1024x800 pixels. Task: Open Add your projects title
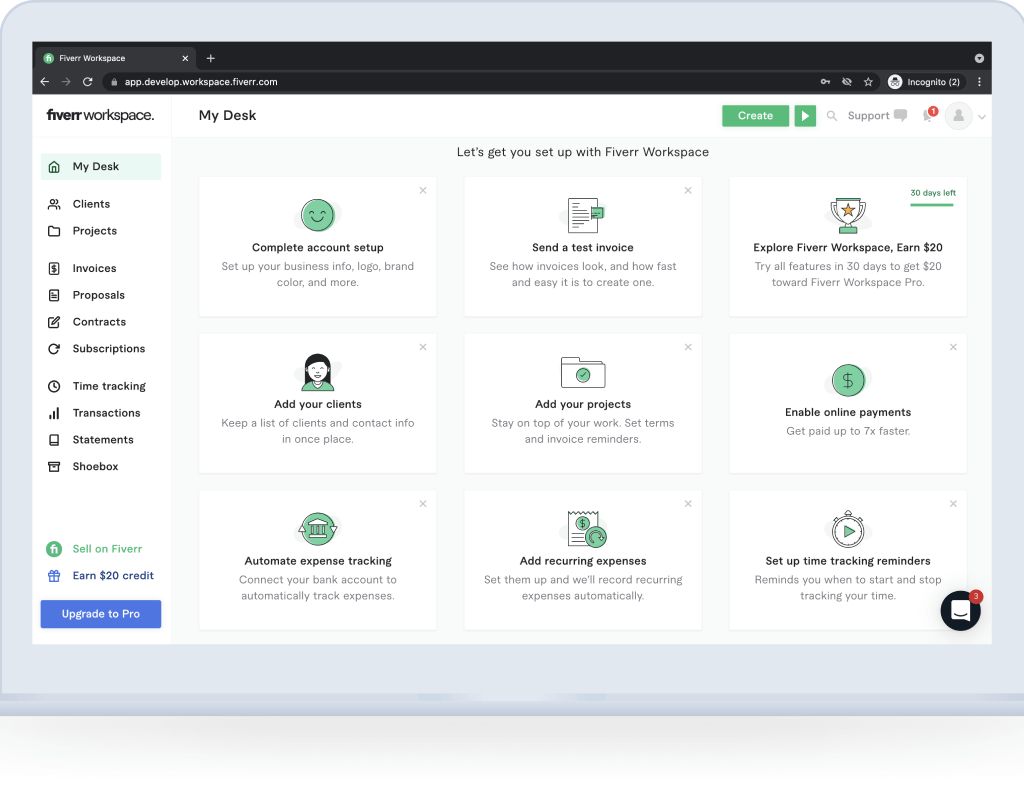(583, 404)
